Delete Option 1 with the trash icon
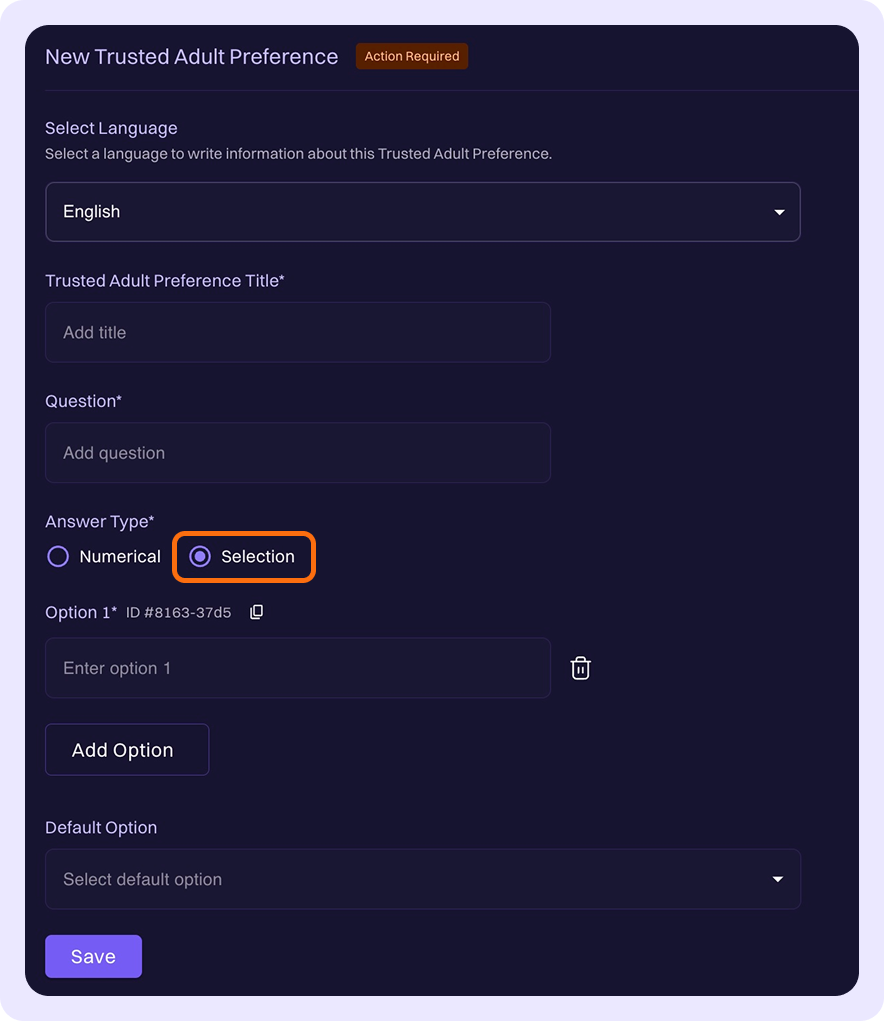 click(x=580, y=668)
